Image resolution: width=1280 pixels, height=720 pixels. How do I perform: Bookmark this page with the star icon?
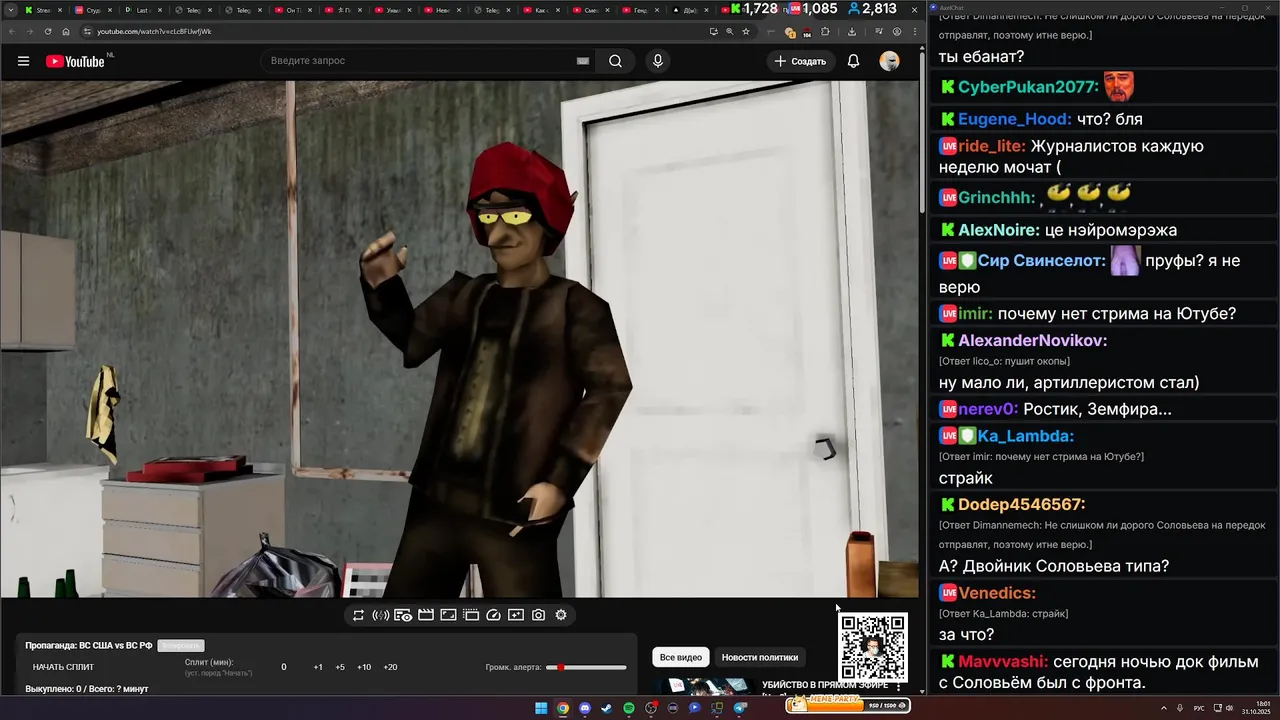[746, 31]
